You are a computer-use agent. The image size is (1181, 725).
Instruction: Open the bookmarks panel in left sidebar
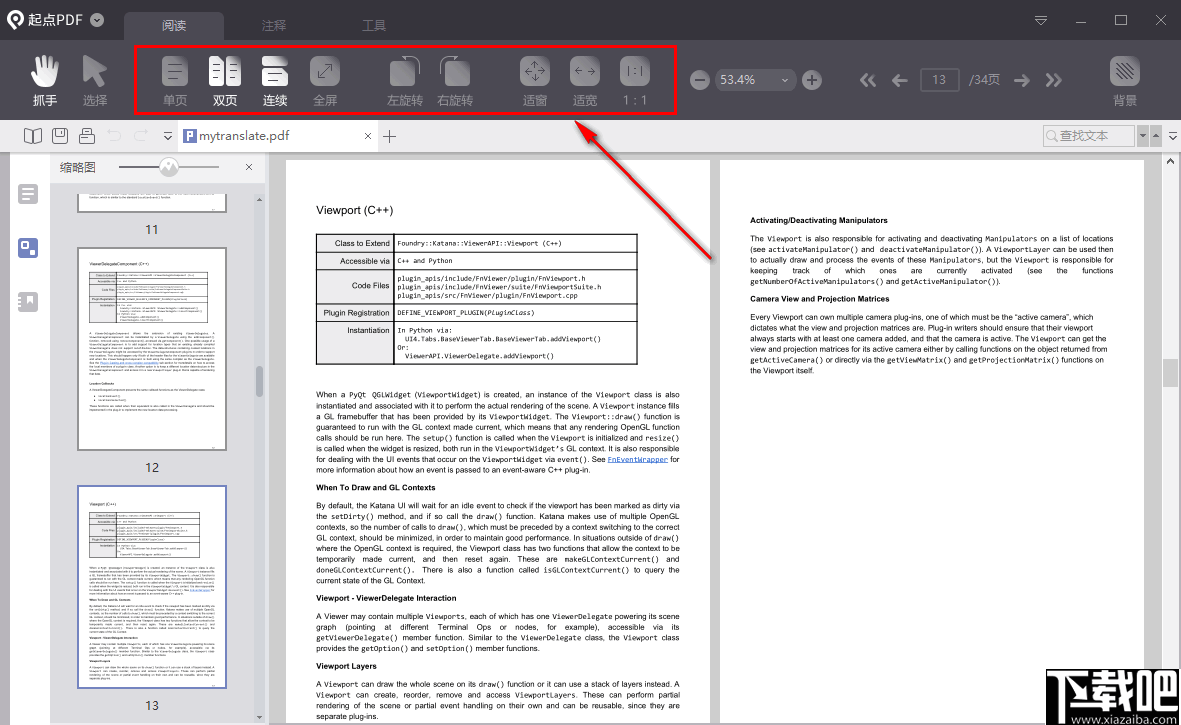point(29,301)
